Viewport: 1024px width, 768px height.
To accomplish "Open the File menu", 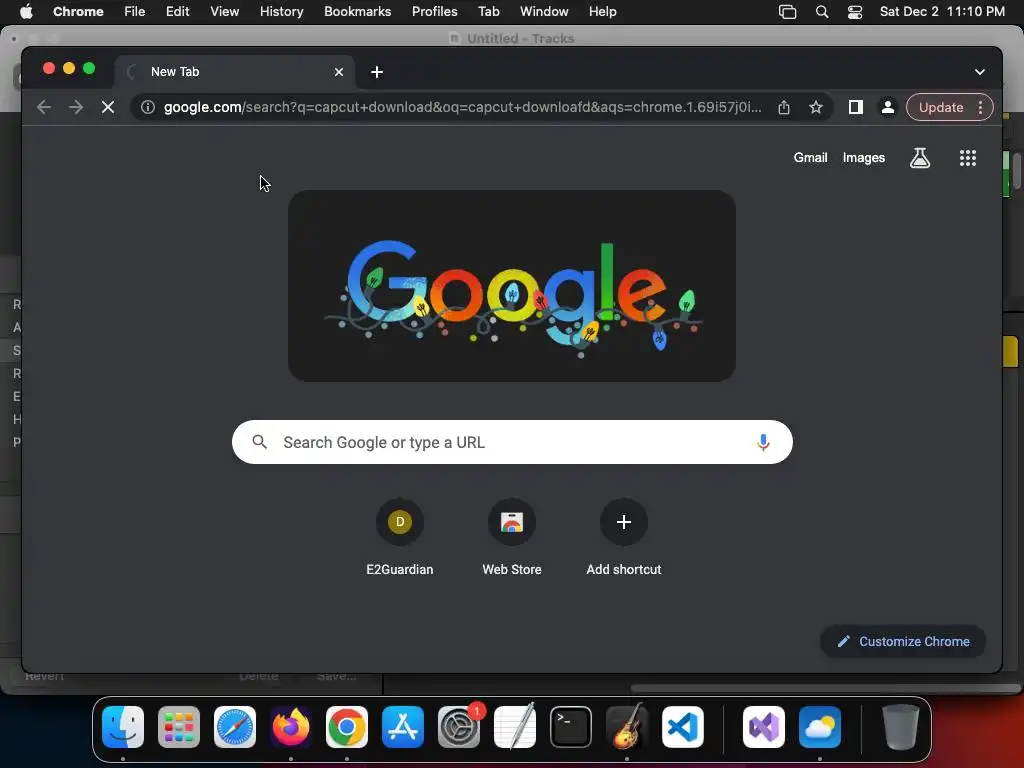I will pos(135,12).
